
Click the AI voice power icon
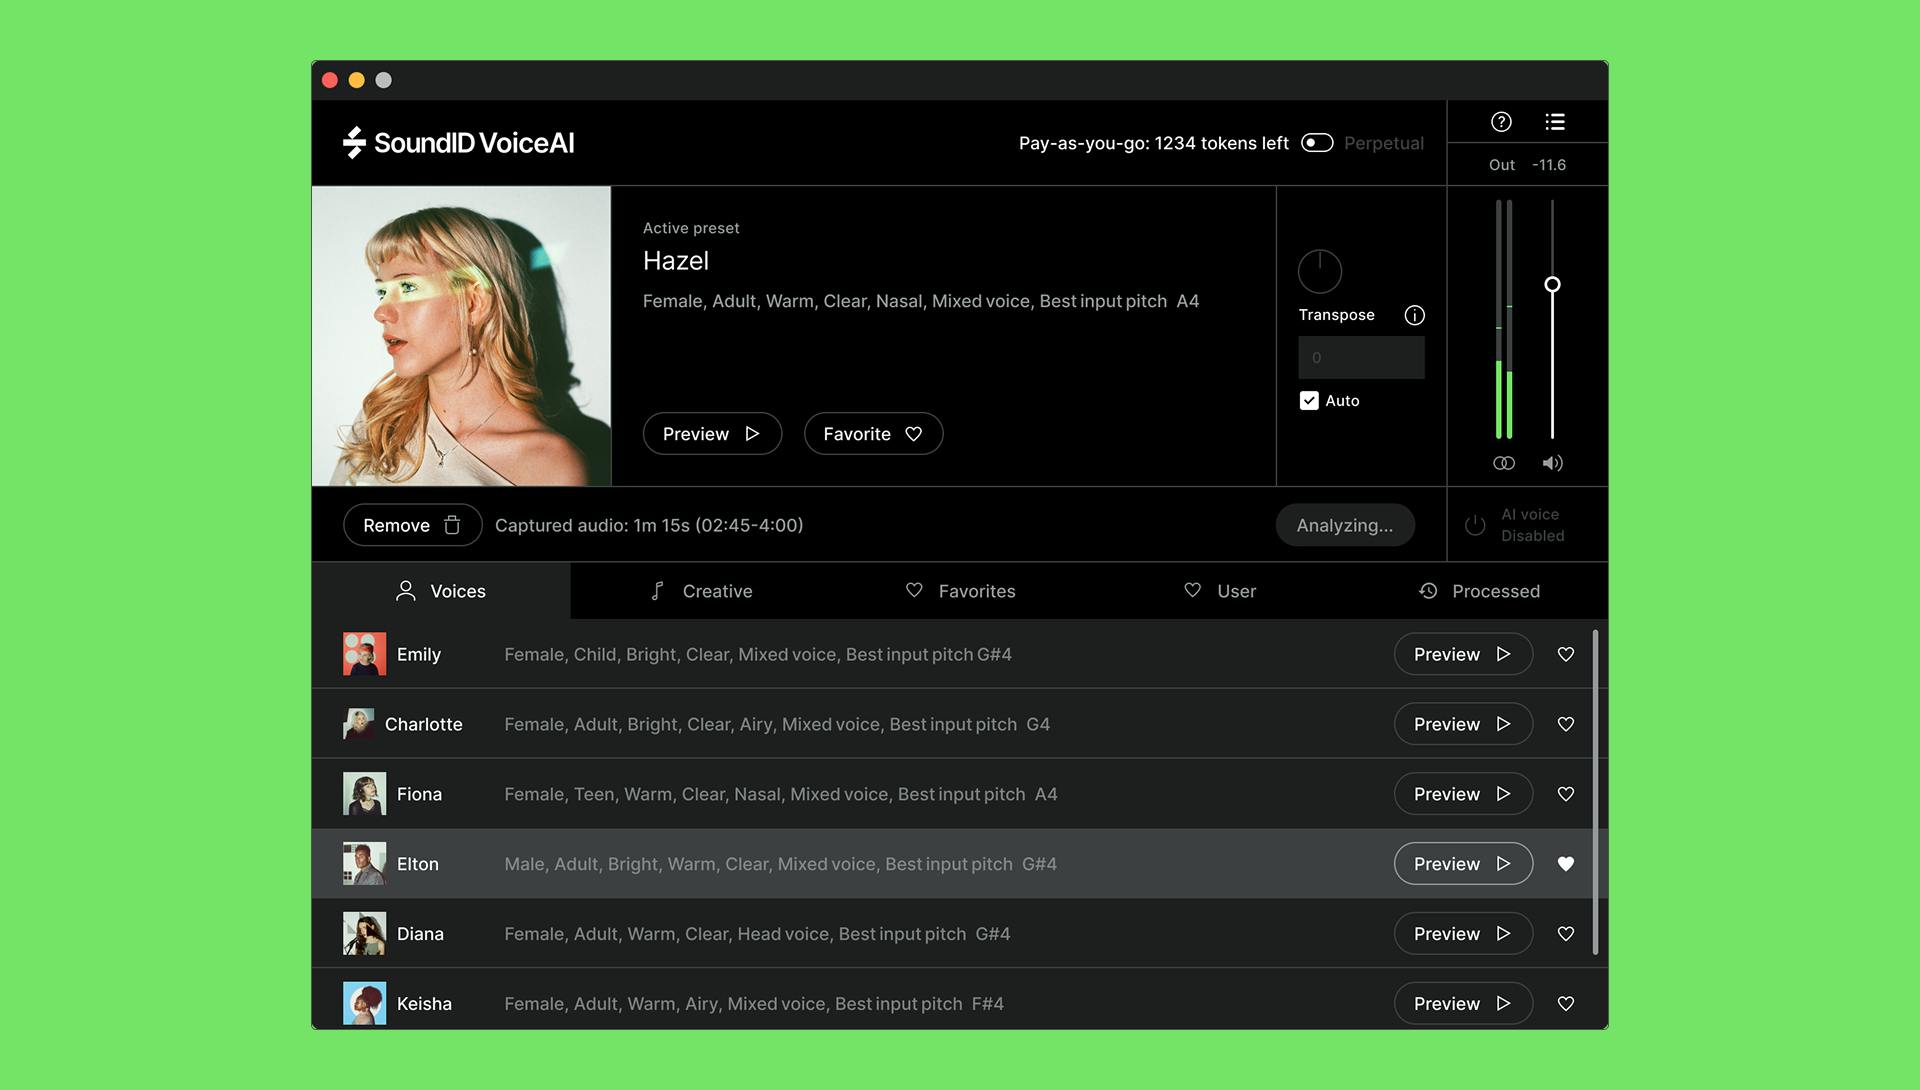tap(1475, 524)
